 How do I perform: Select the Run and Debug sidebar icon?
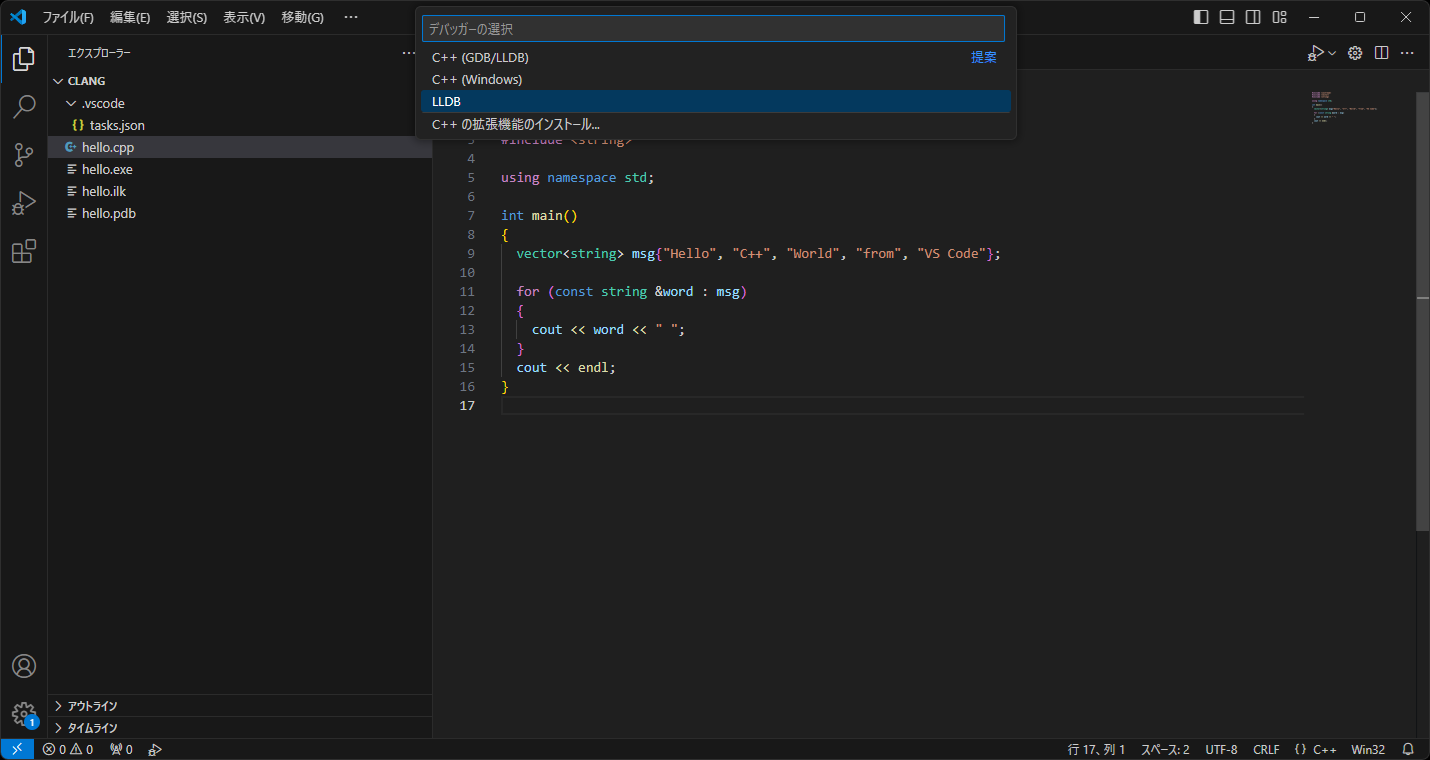(22, 203)
